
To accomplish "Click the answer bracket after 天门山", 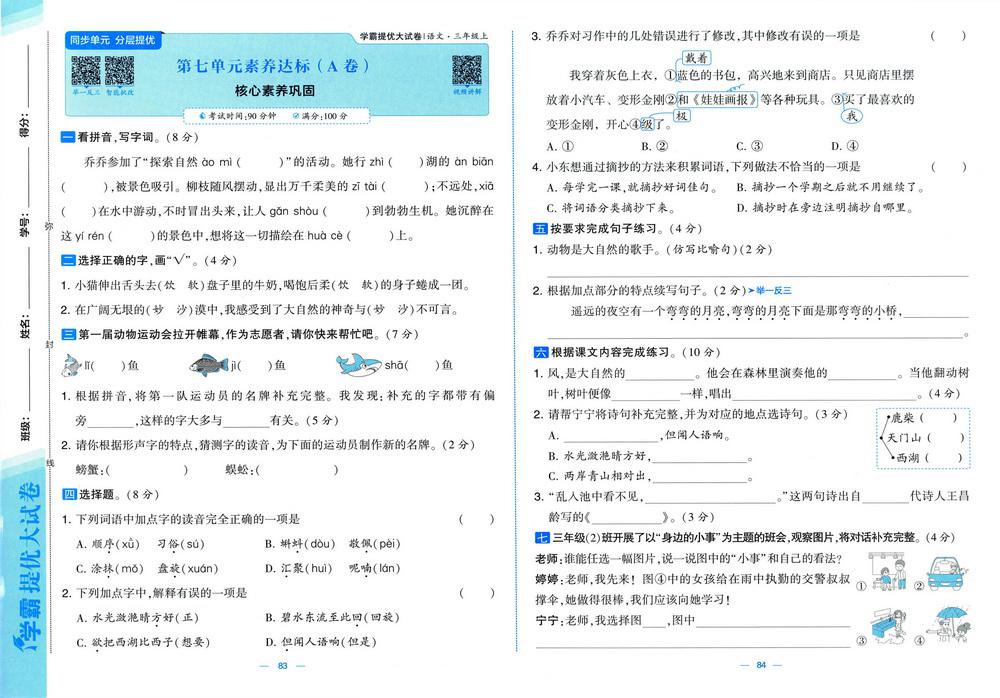I will pos(945,438).
